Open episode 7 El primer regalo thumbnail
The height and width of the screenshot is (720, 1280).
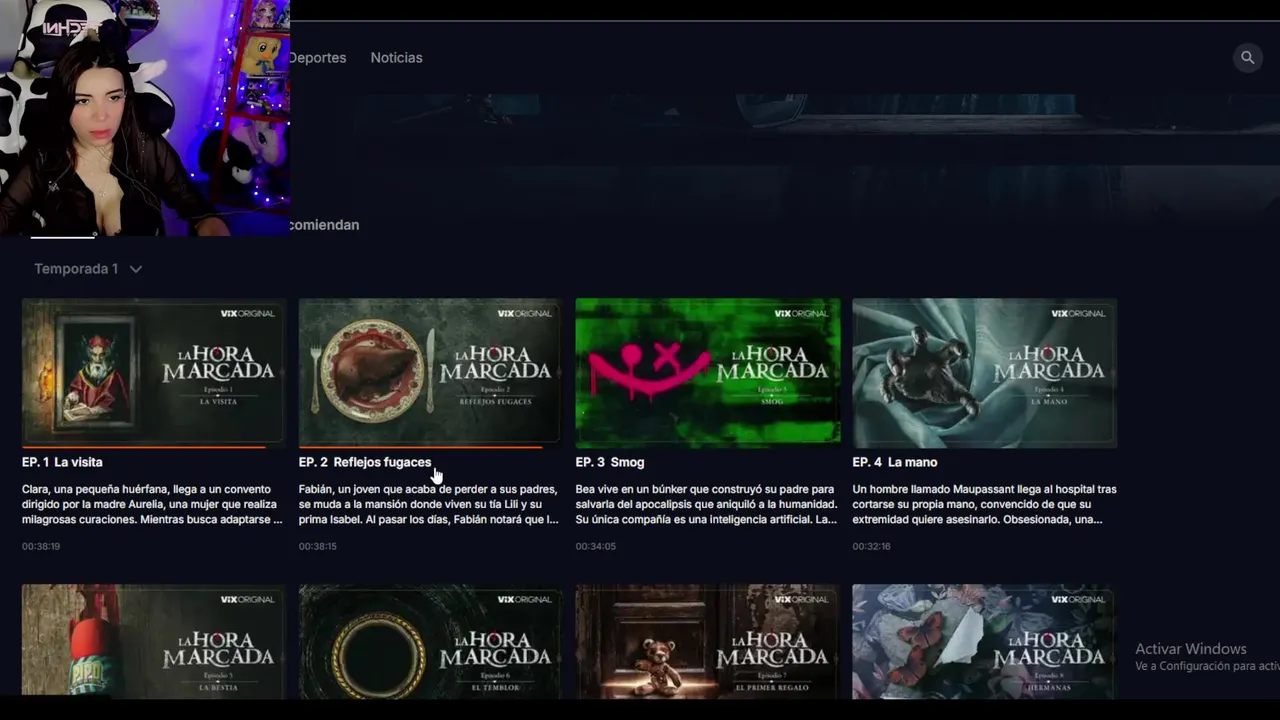click(708, 640)
